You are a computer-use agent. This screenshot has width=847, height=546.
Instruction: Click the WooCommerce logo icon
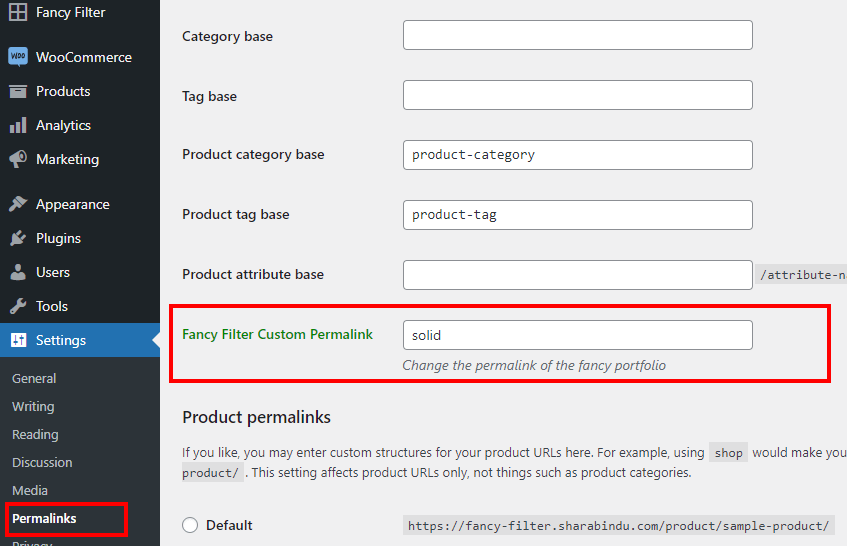point(18,57)
